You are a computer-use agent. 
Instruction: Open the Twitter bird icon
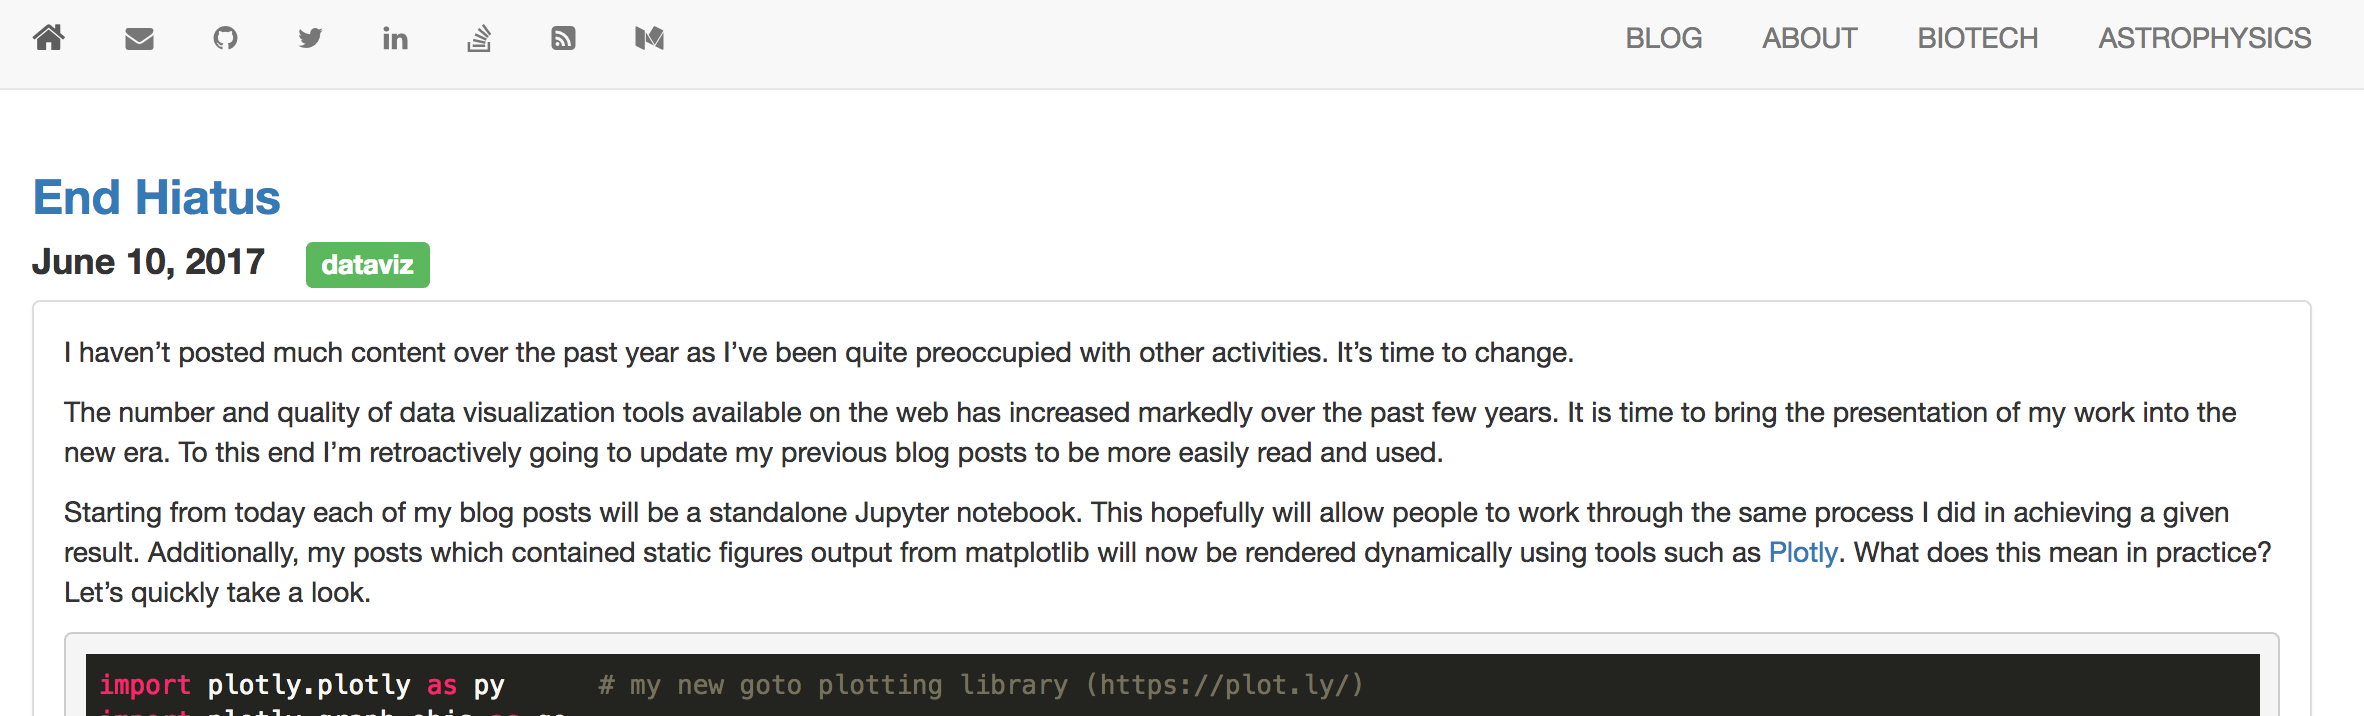point(310,38)
